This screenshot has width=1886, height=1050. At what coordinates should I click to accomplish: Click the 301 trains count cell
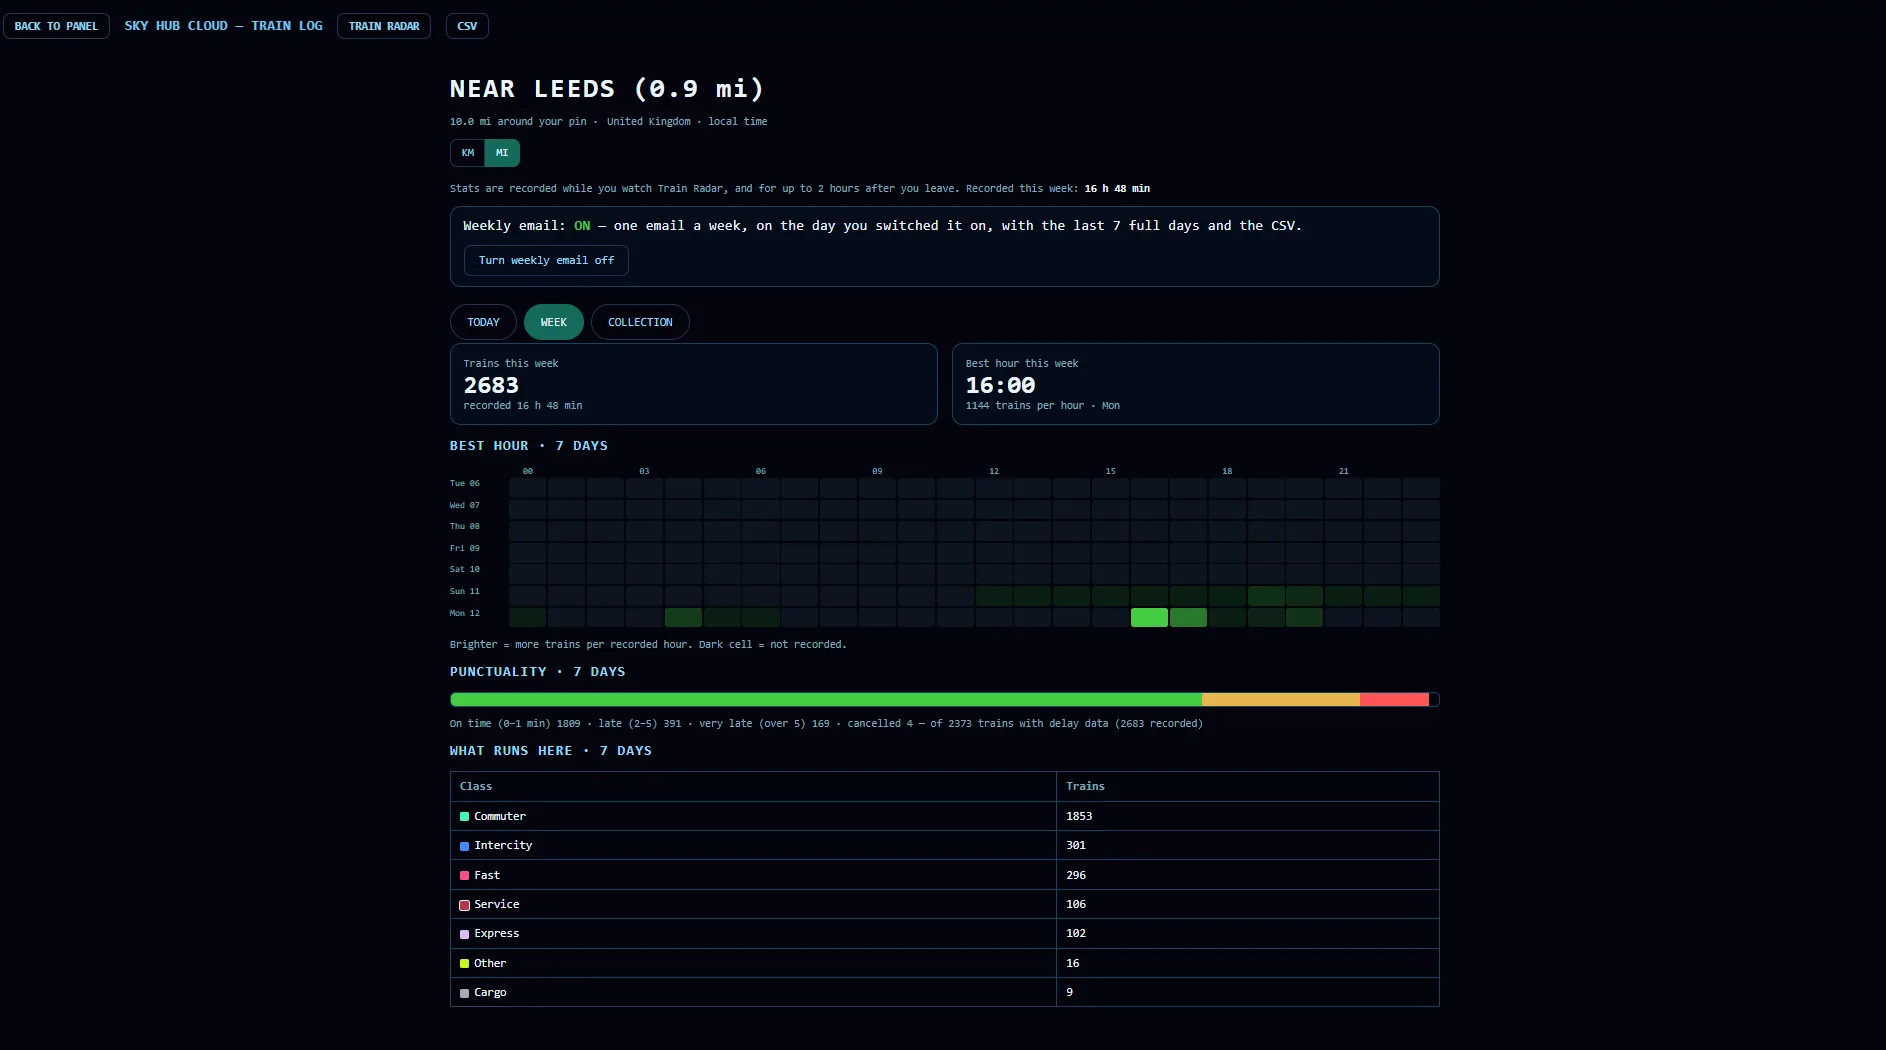point(1248,846)
